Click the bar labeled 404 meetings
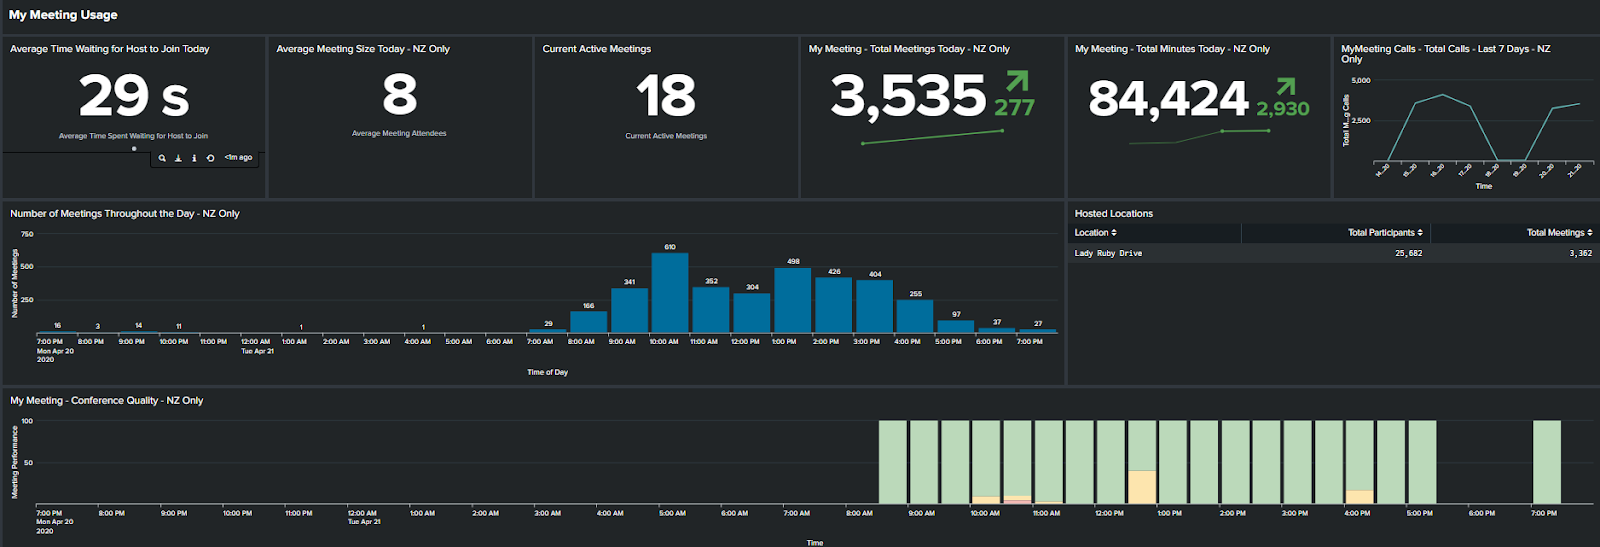The image size is (1600, 547). click(875, 307)
